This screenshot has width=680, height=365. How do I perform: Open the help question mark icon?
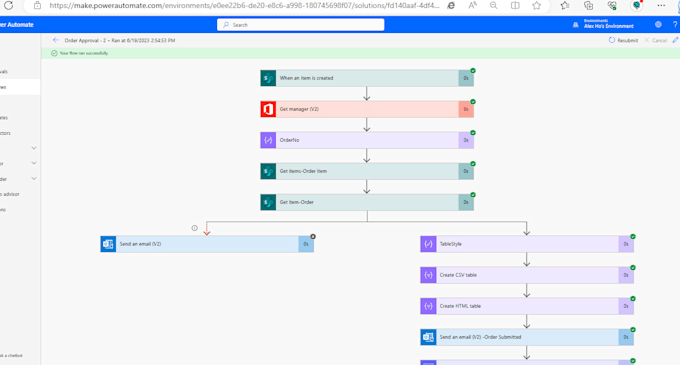click(x=675, y=25)
